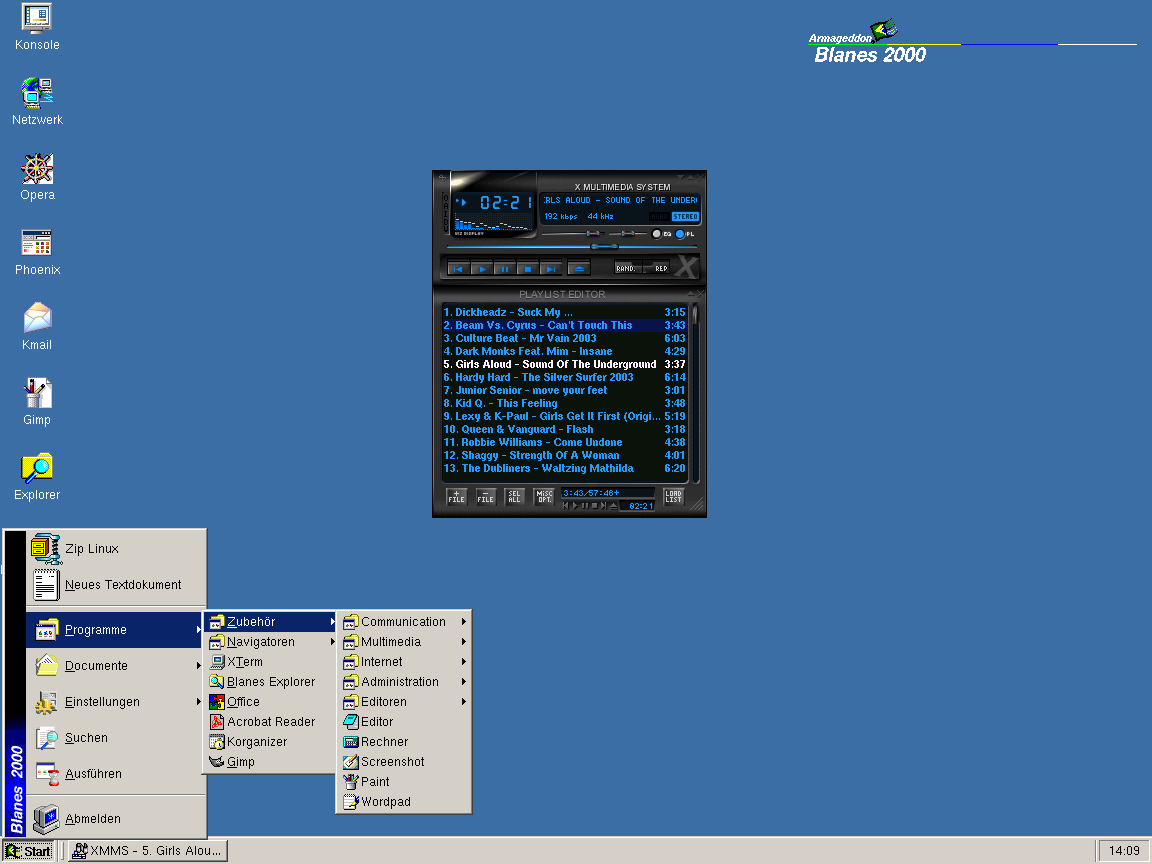The width and height of the screenshot is (1152, 864).
Task: Click the Gimp icon in the Programme menu
Action: click(217, 762)
